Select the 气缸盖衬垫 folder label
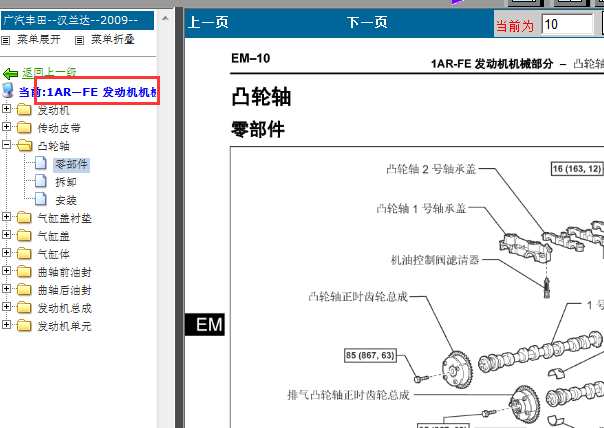 coord(64,218)
